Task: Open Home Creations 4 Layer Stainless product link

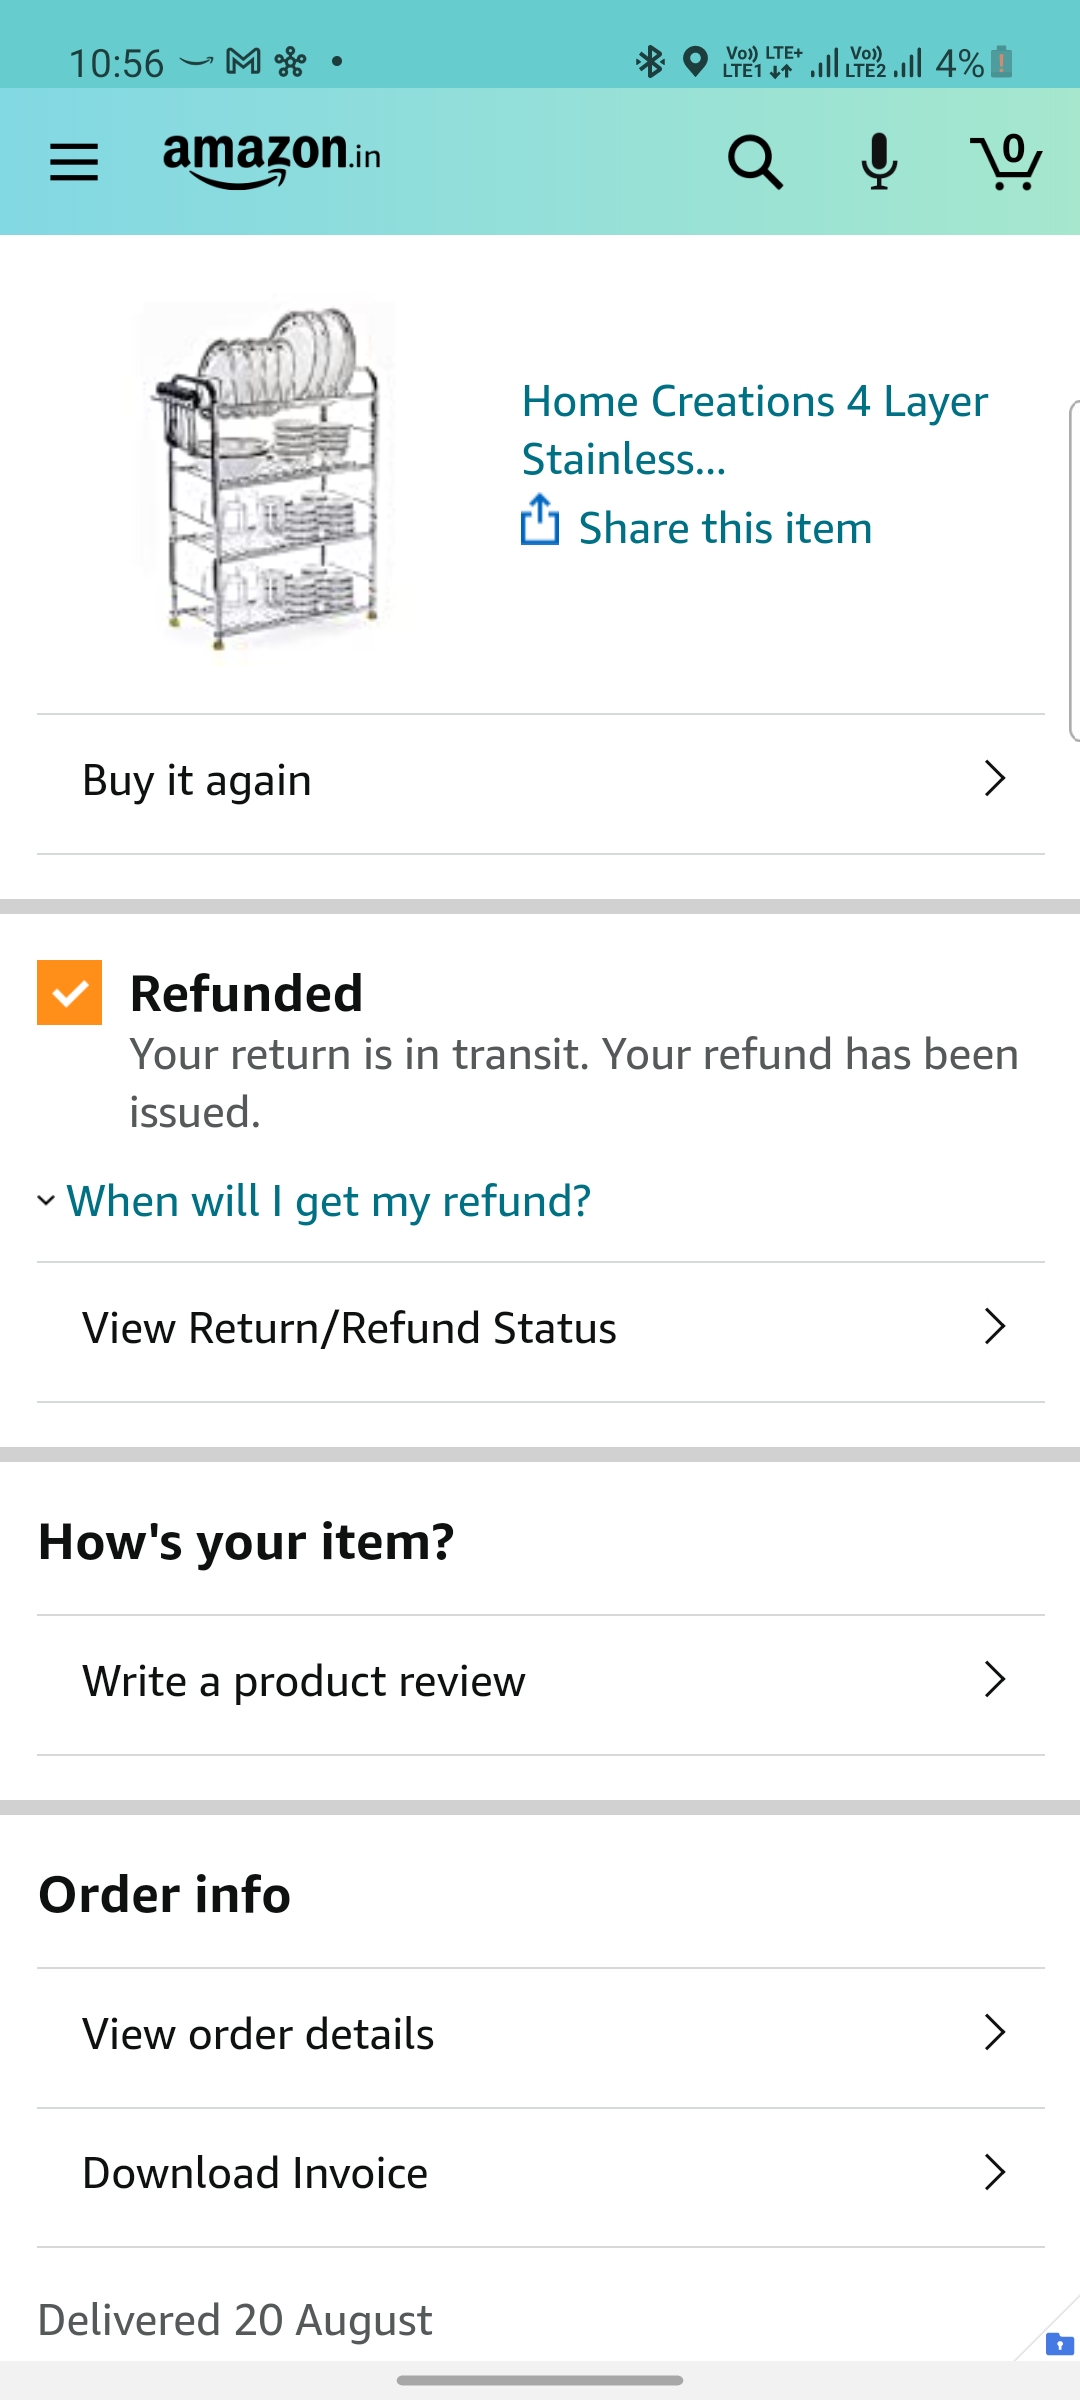Action: point(754,430)
